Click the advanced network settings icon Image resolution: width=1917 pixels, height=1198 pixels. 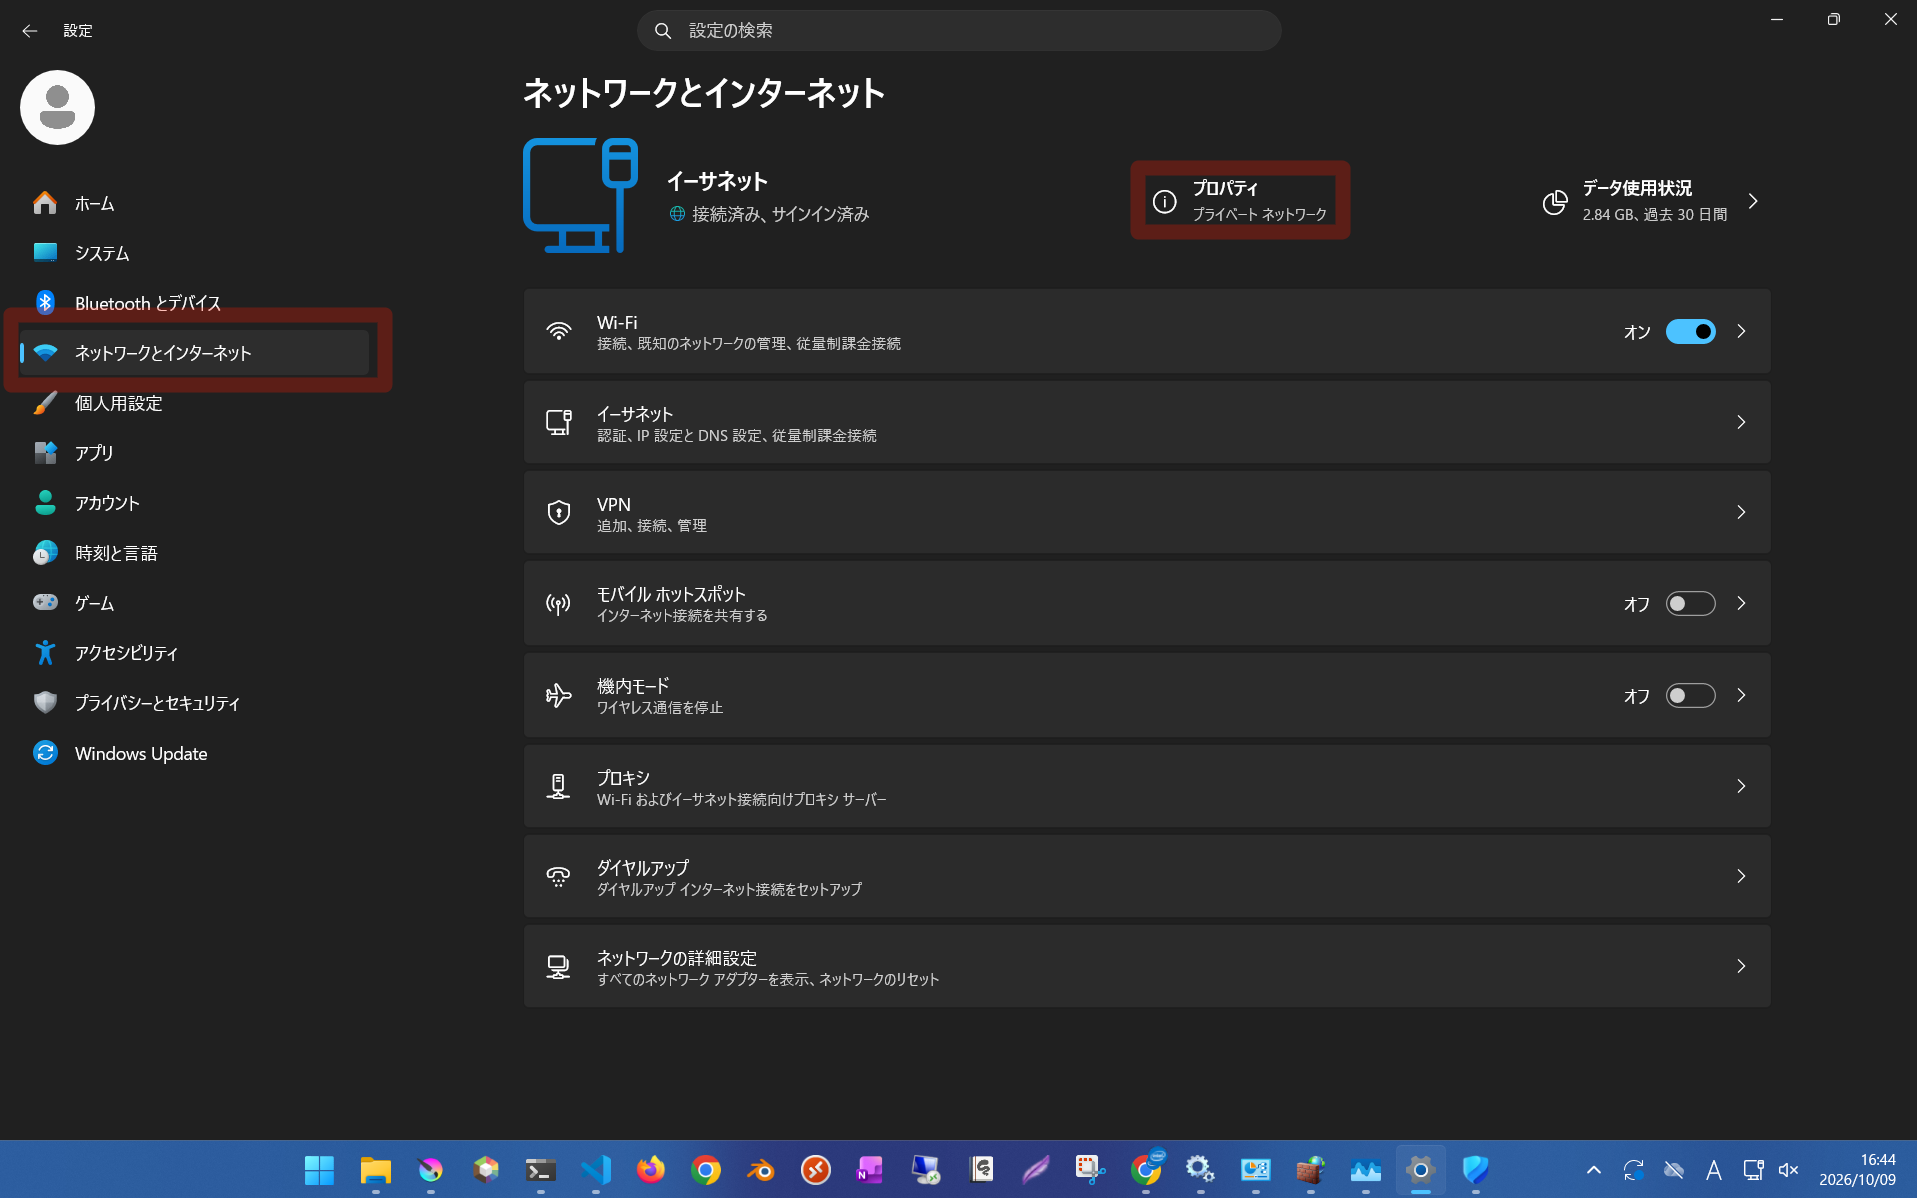tap(558, 966)
